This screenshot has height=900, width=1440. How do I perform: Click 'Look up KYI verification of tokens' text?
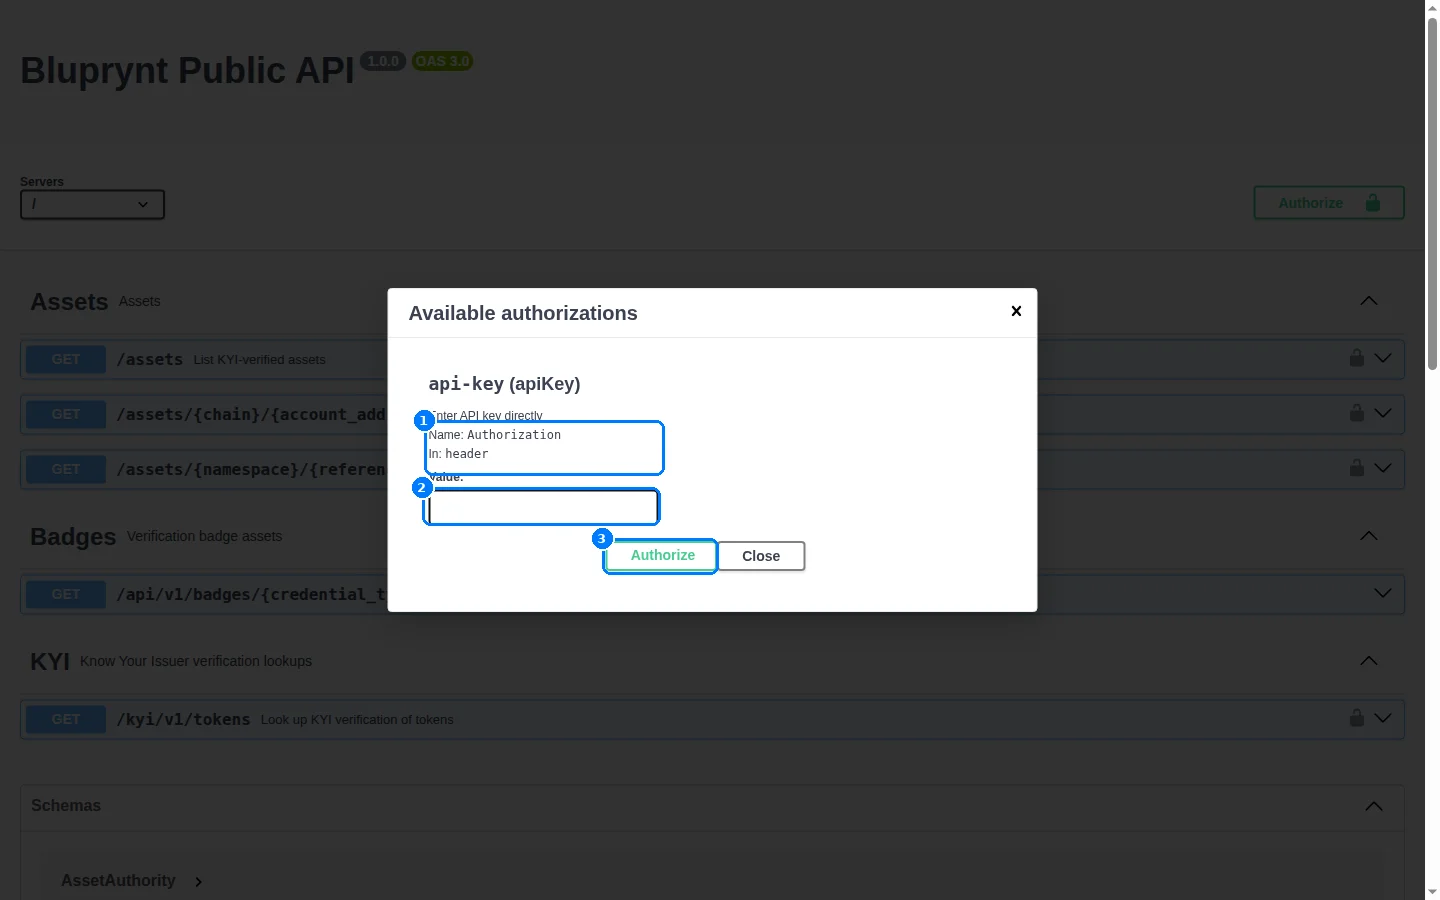coord(357,720)
